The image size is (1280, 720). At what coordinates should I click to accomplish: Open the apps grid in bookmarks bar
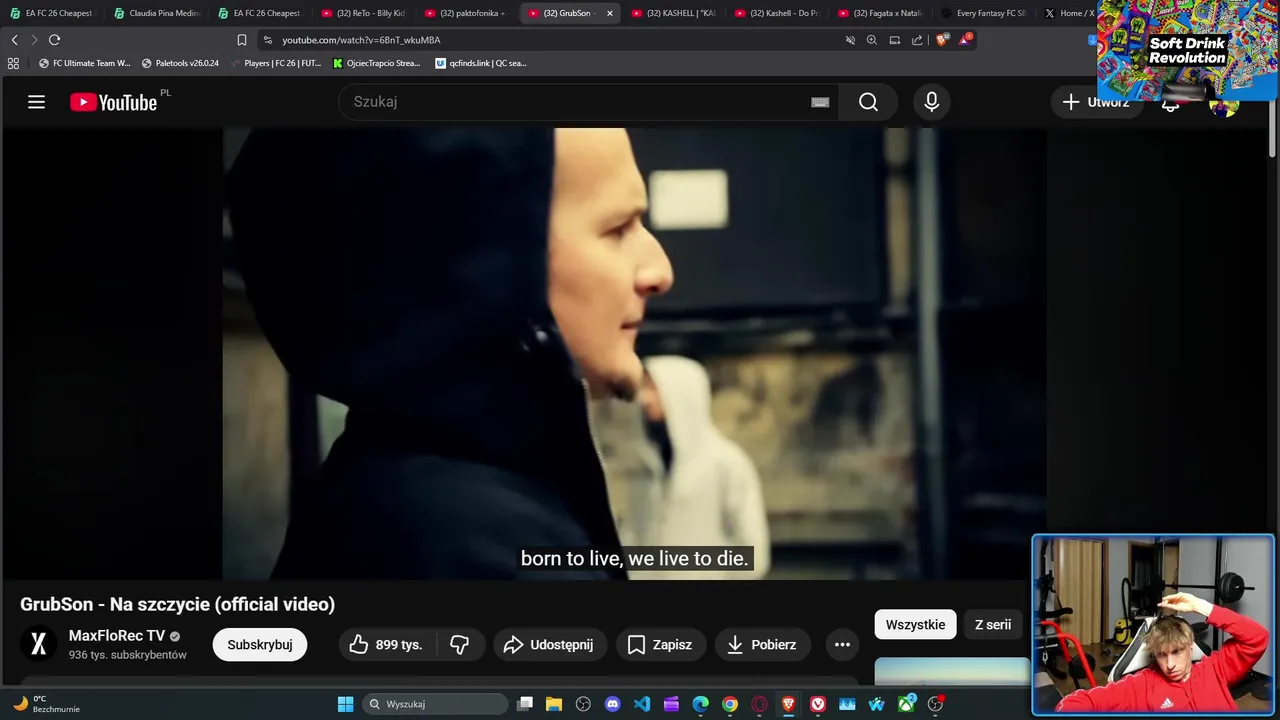coord(13,63)
